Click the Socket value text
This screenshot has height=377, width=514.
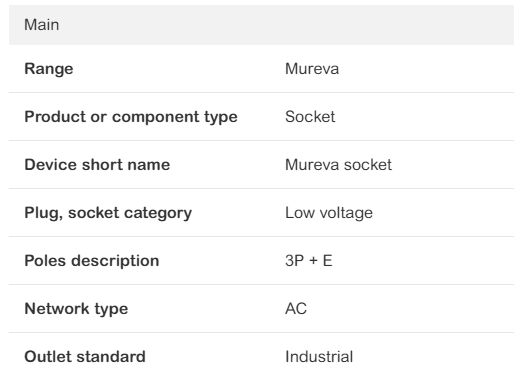[310, 117]
